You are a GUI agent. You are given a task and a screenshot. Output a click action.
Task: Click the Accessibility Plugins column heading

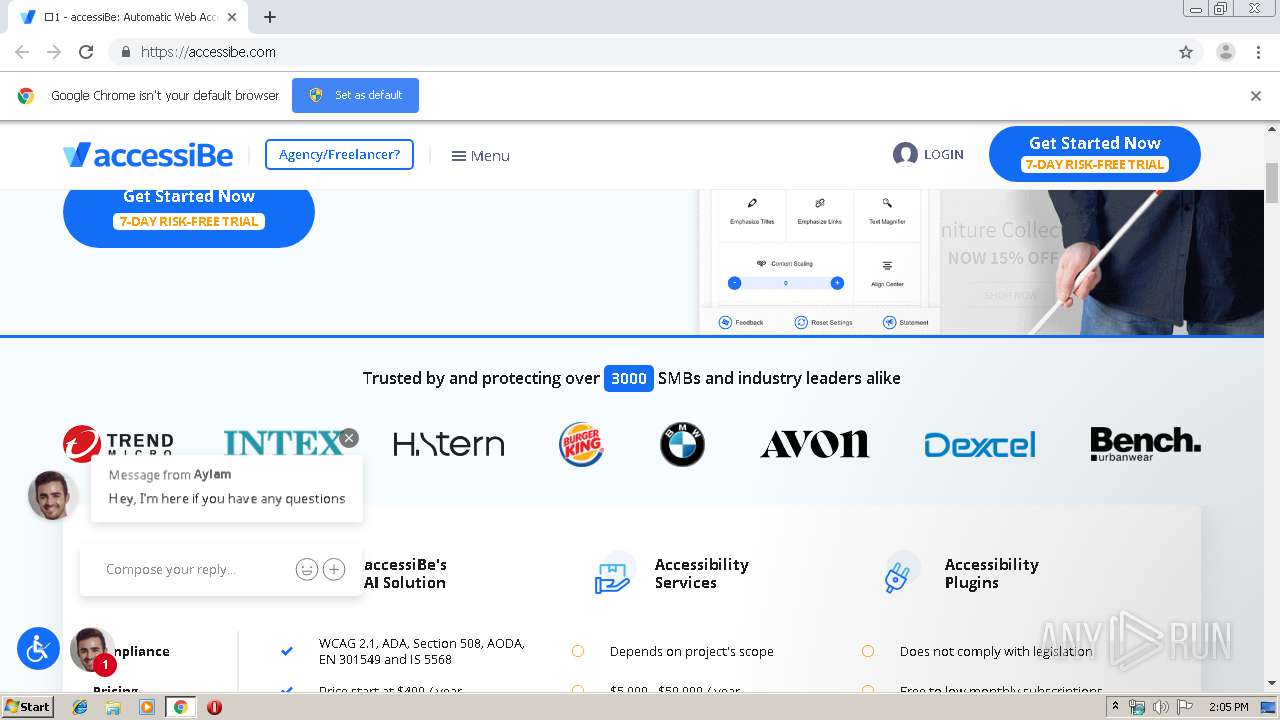click(x=991, y=573)
